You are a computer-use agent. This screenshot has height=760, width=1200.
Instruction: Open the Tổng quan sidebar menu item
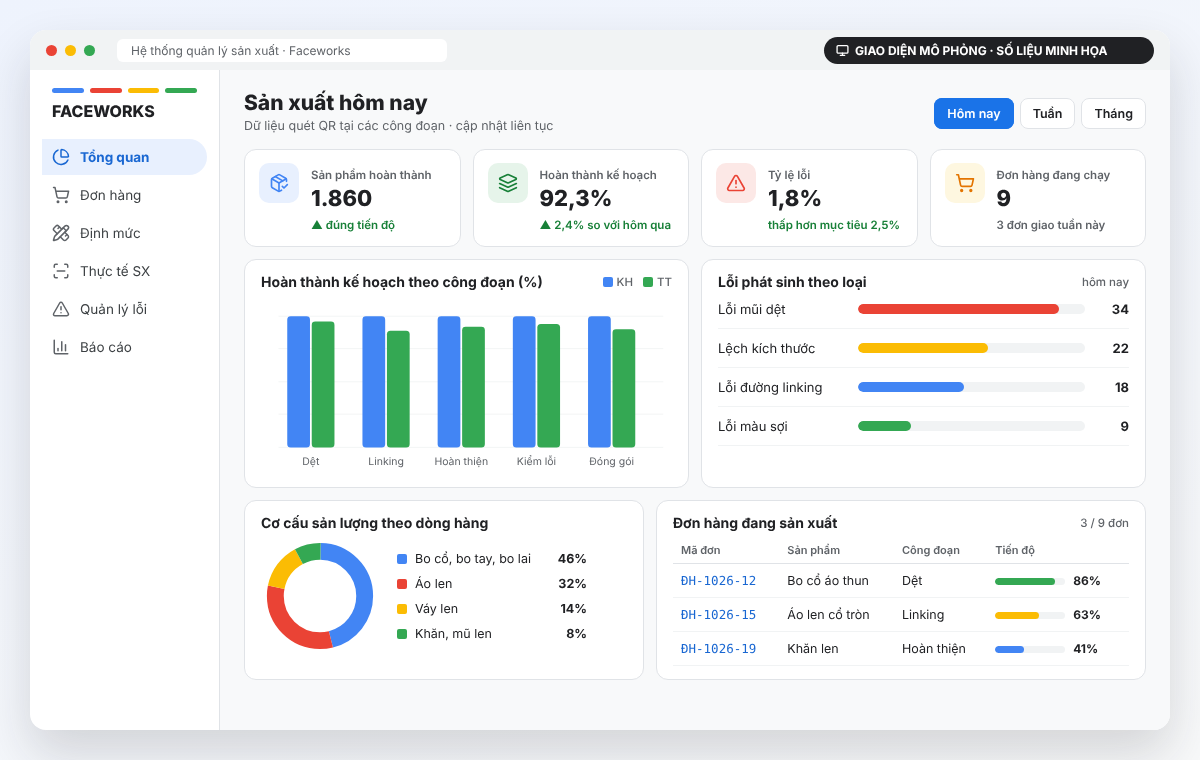pos(124,157)
